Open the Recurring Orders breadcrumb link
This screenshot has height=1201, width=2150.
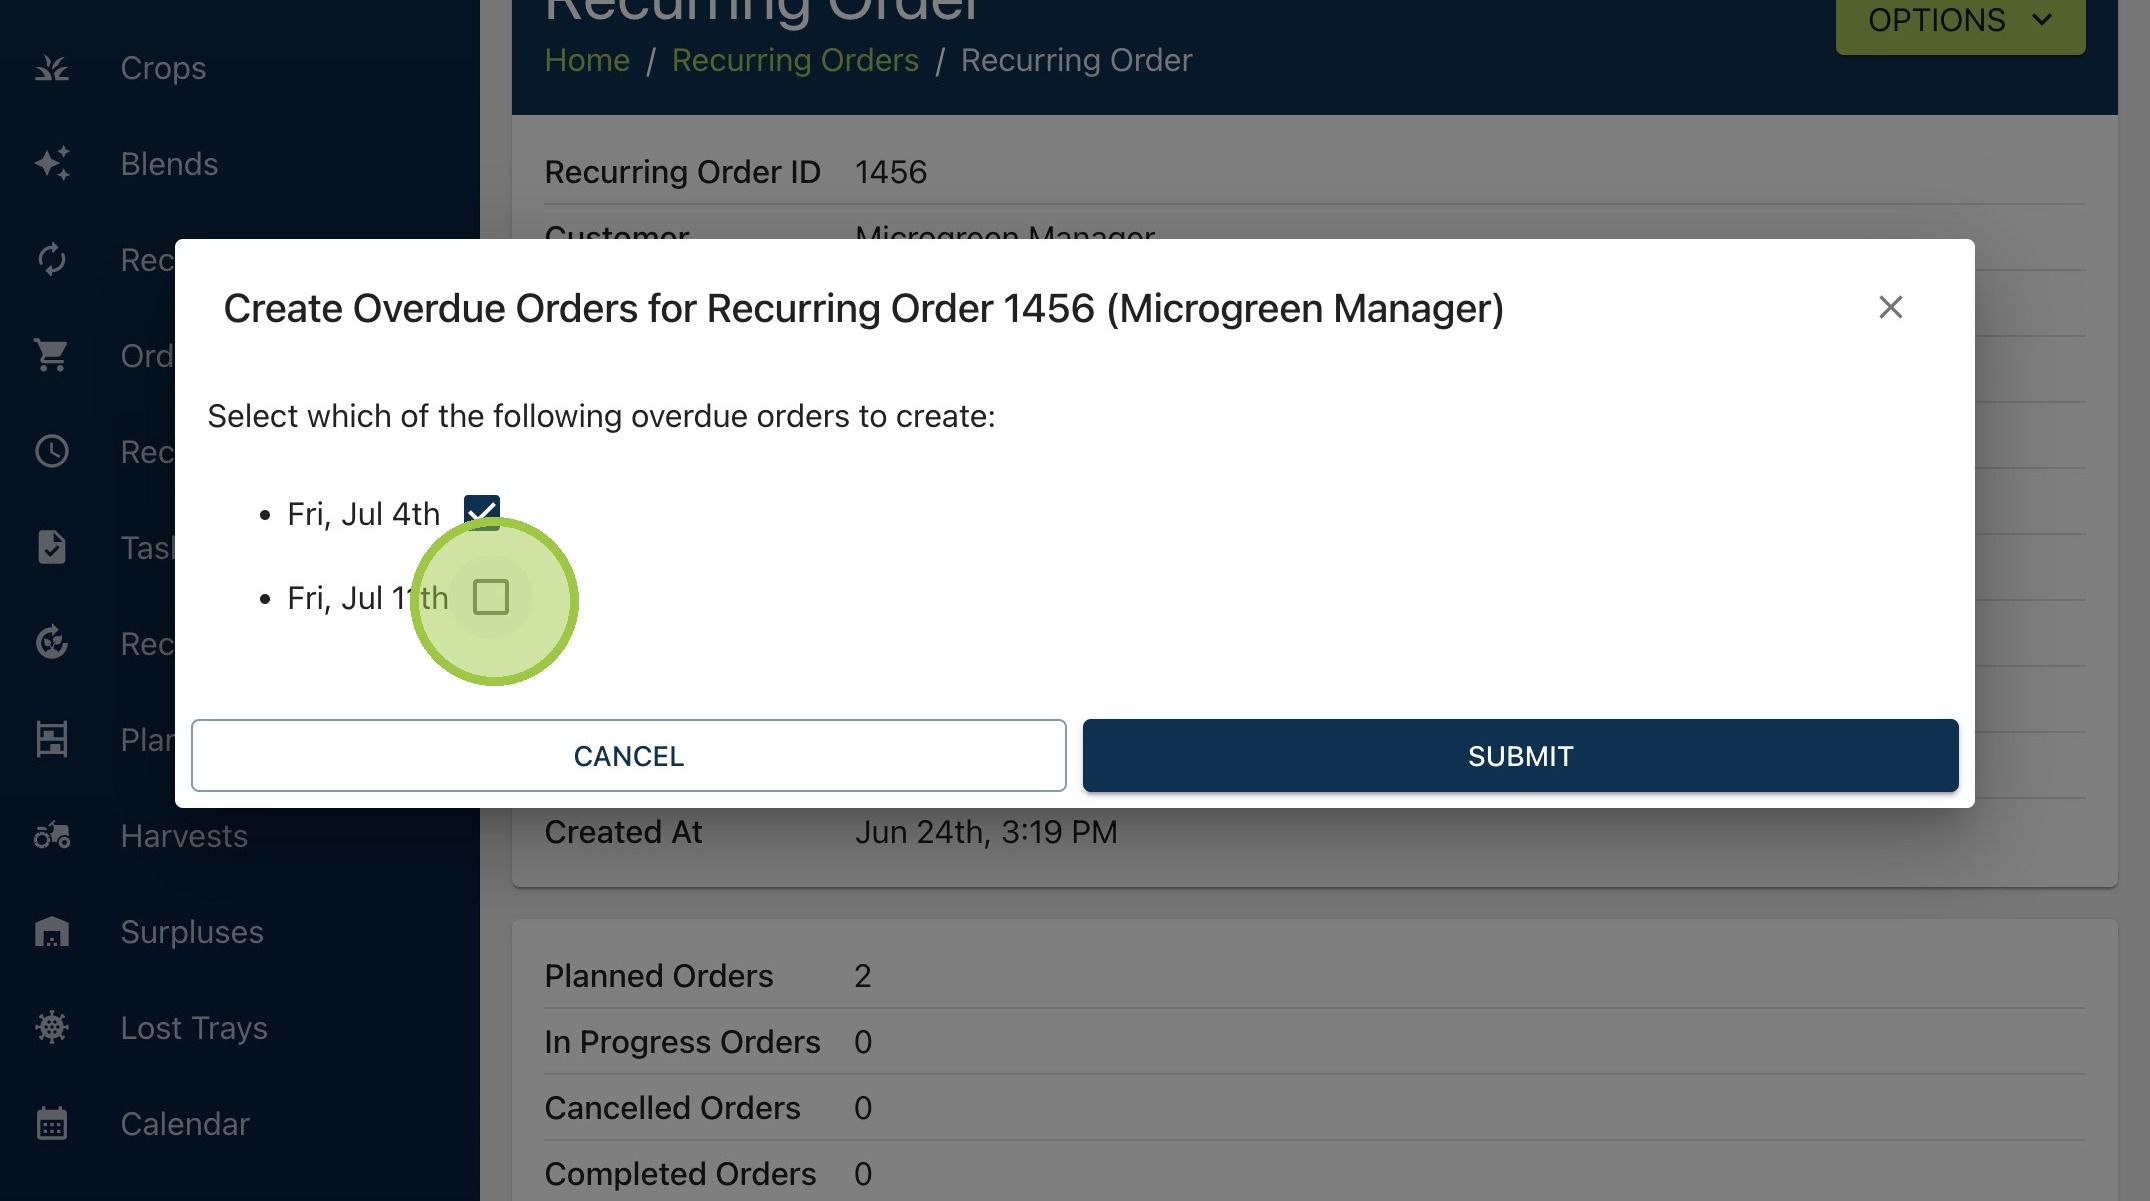click(795, 61)
